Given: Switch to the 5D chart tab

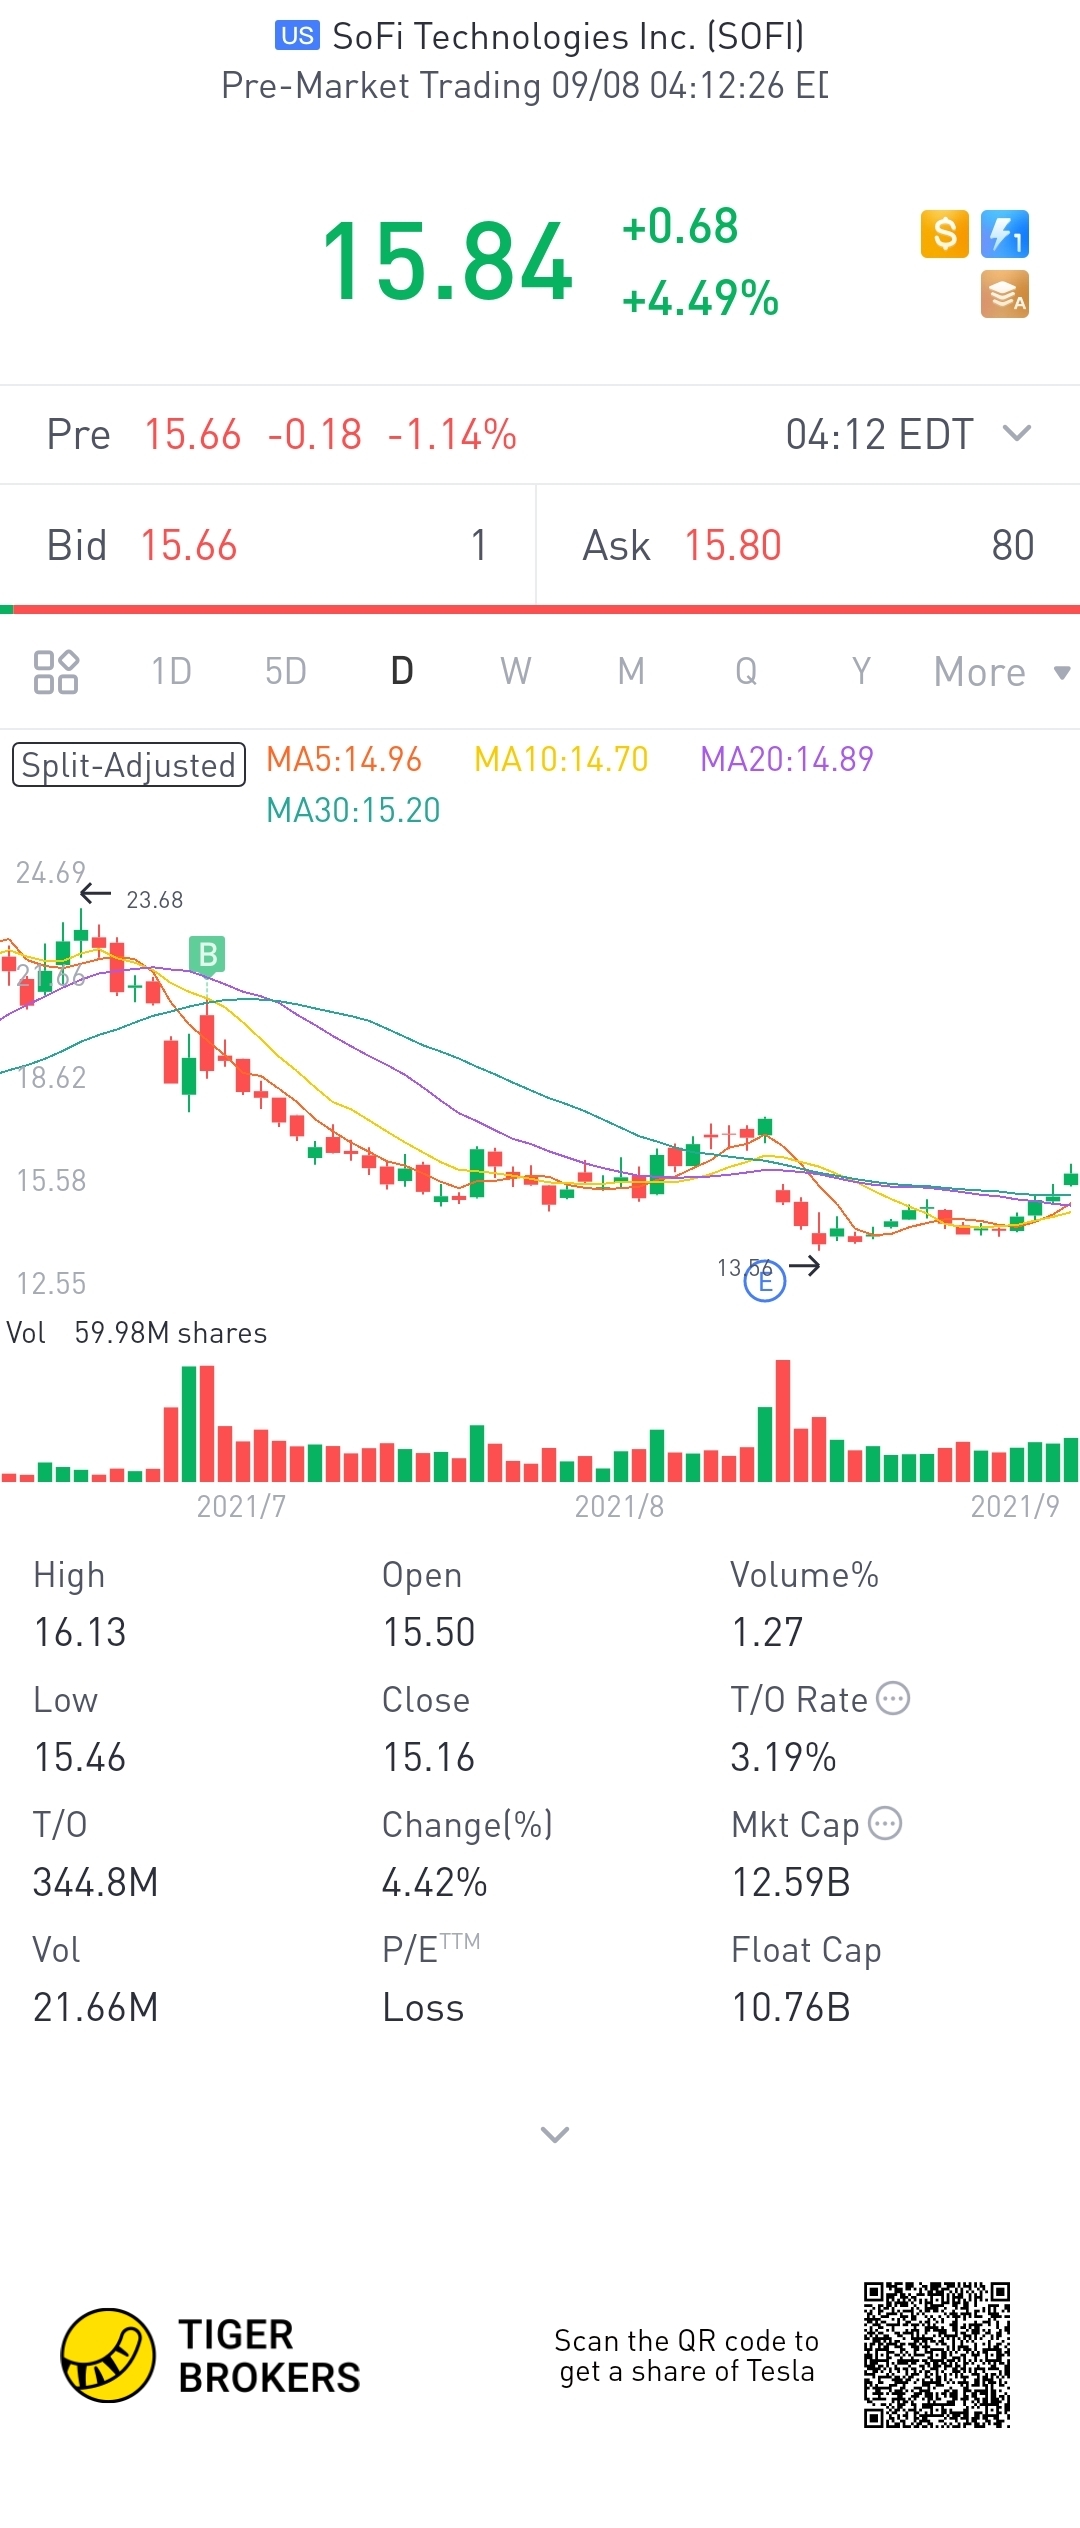Looking at the screenshot, I should click(286, 671).
